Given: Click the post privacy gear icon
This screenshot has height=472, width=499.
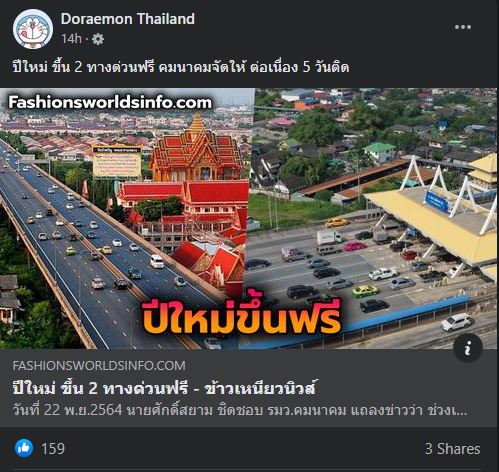Looking at the screenshot, I should click(98, 39).
